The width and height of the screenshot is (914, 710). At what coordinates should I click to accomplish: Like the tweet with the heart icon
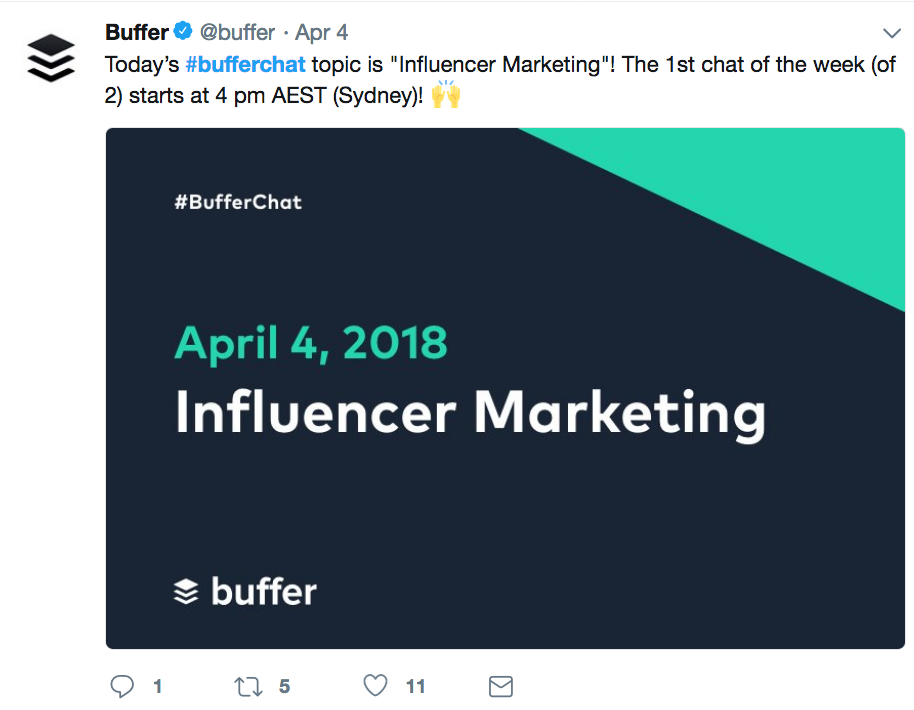pos(375,686)
